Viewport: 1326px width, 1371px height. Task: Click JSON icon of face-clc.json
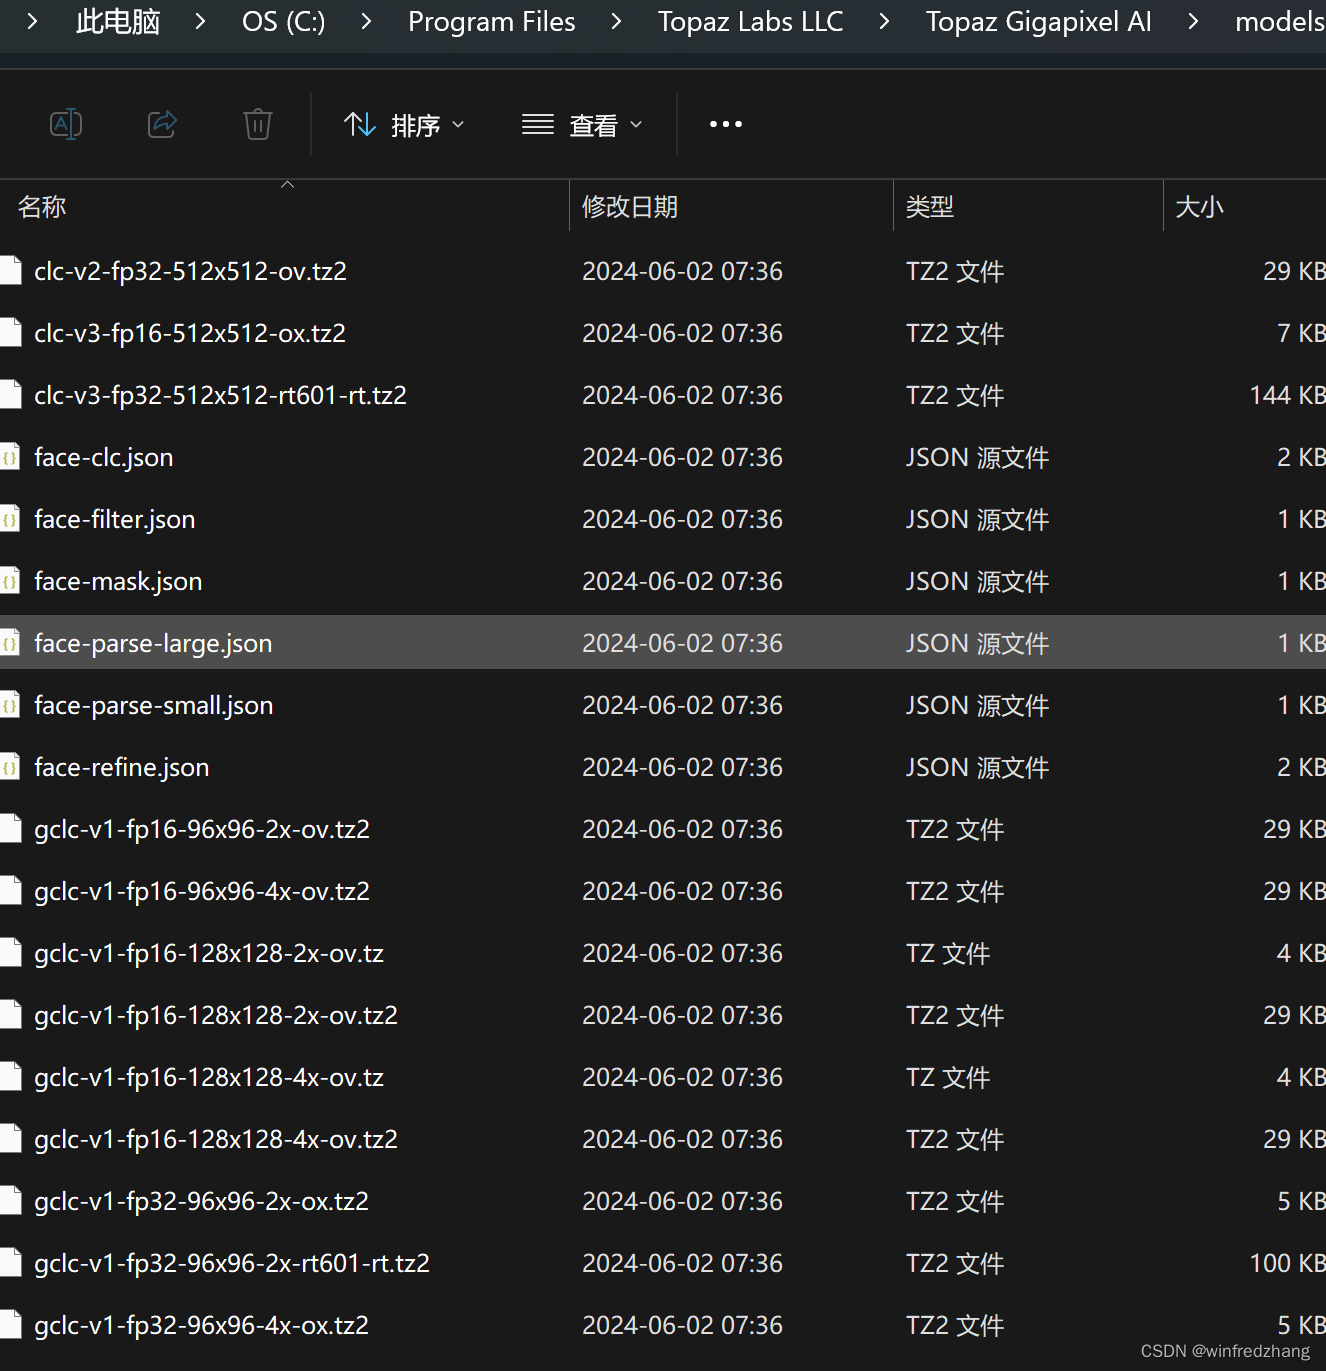(x=10, y=457)
